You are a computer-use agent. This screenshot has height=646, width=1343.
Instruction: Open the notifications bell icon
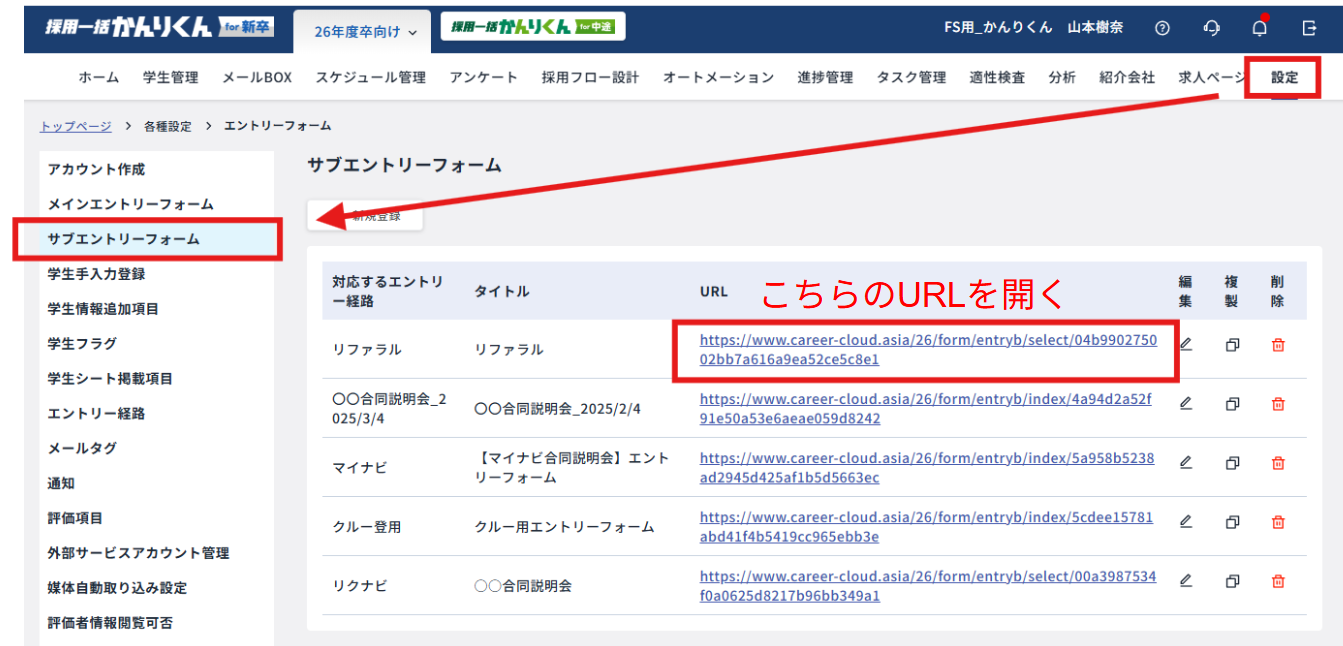(1260, 28)
